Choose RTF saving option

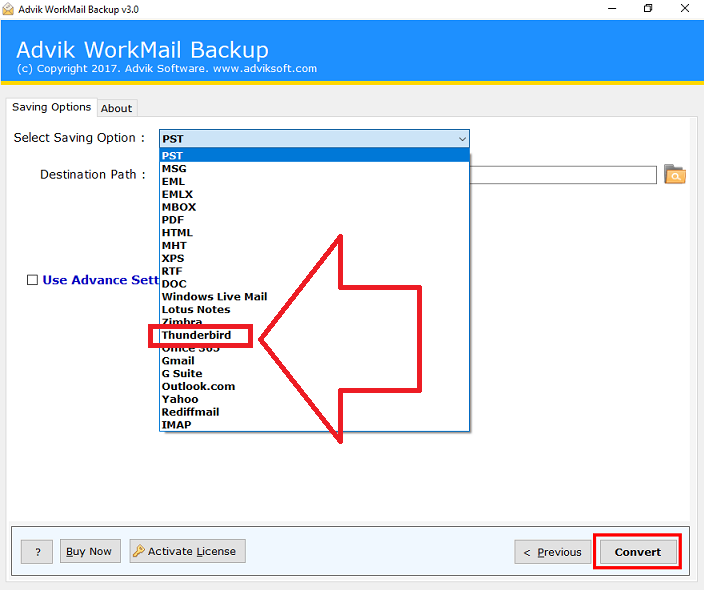314,271
